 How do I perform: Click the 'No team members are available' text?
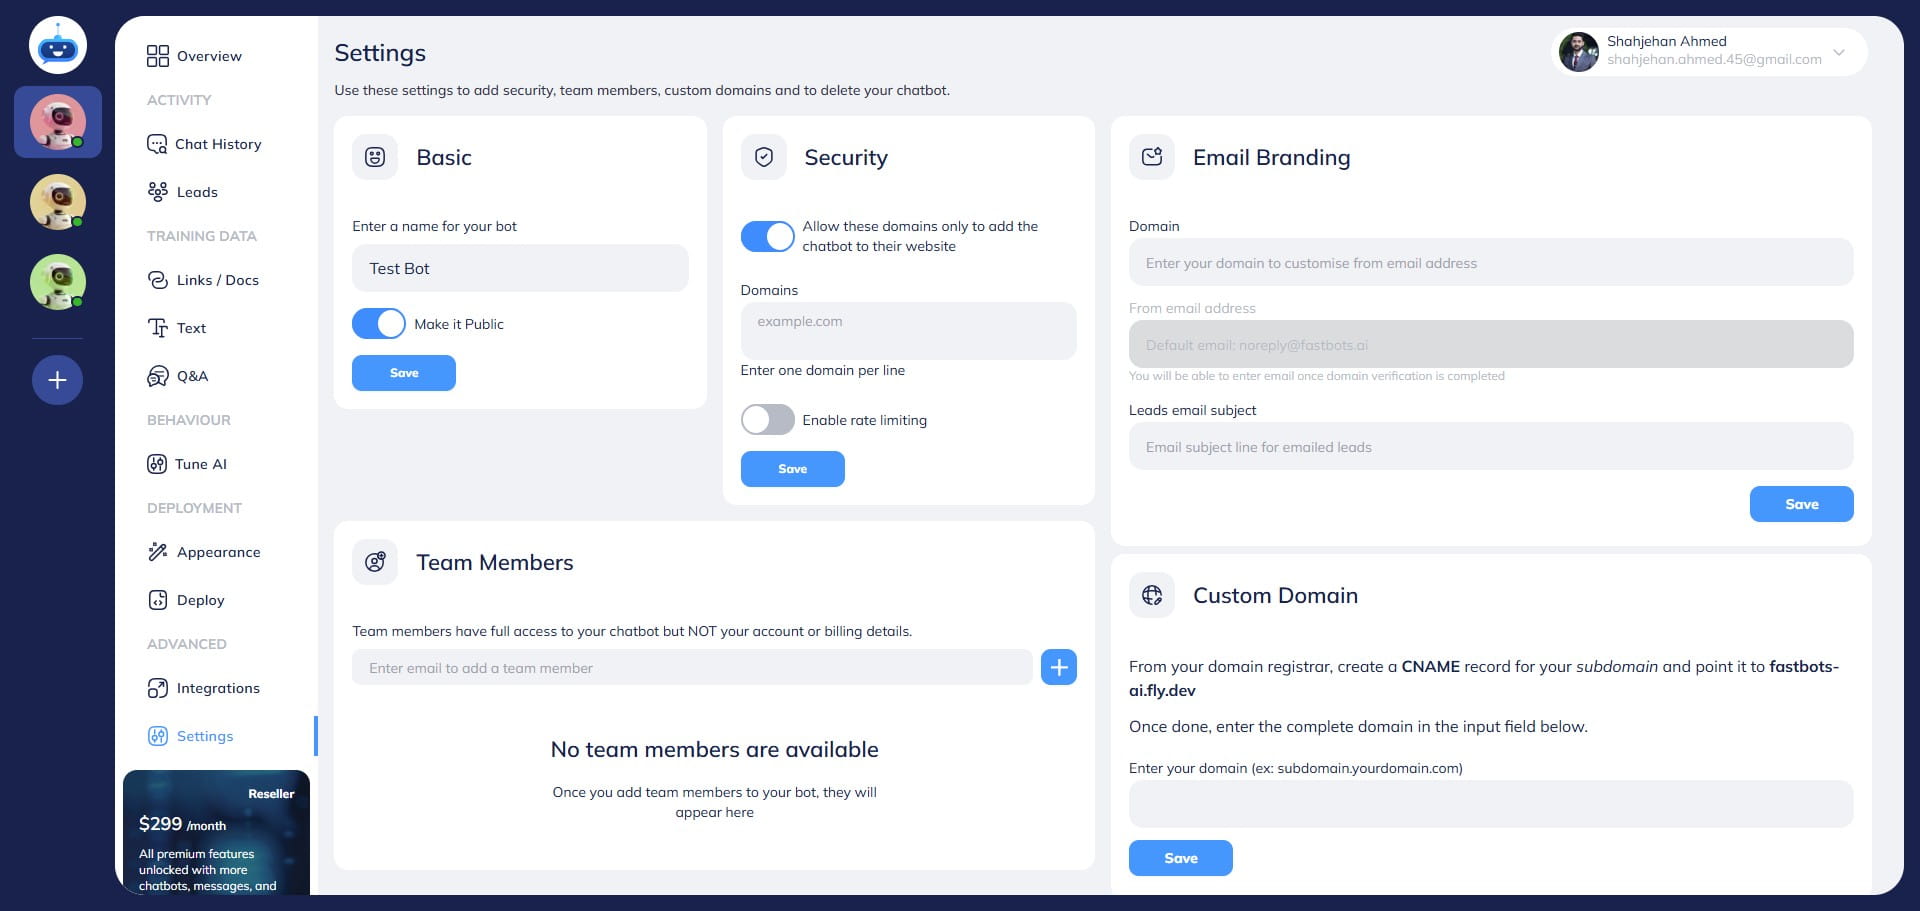[715, 749]
